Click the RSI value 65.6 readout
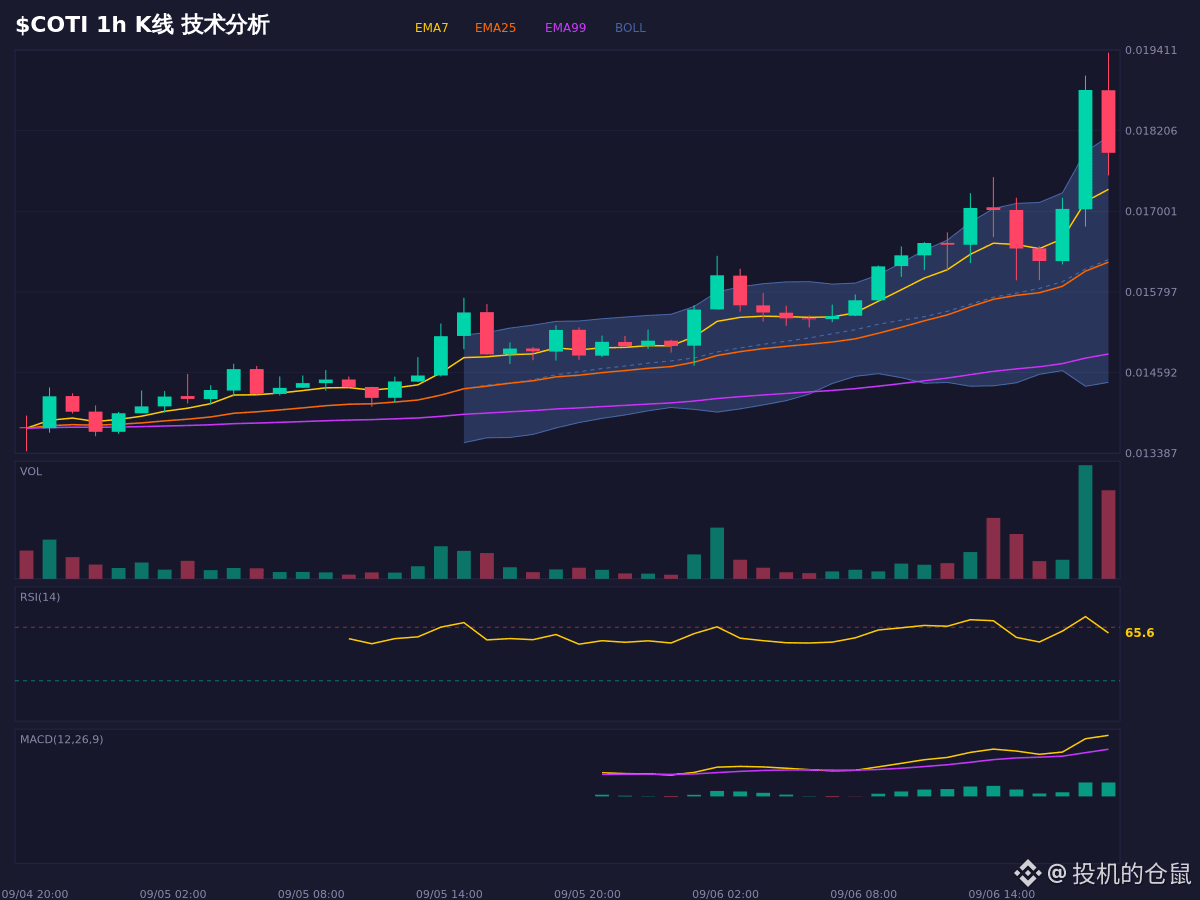Image resolution: width=1200 pixels, height=900 pixels. click(1139, 633)
